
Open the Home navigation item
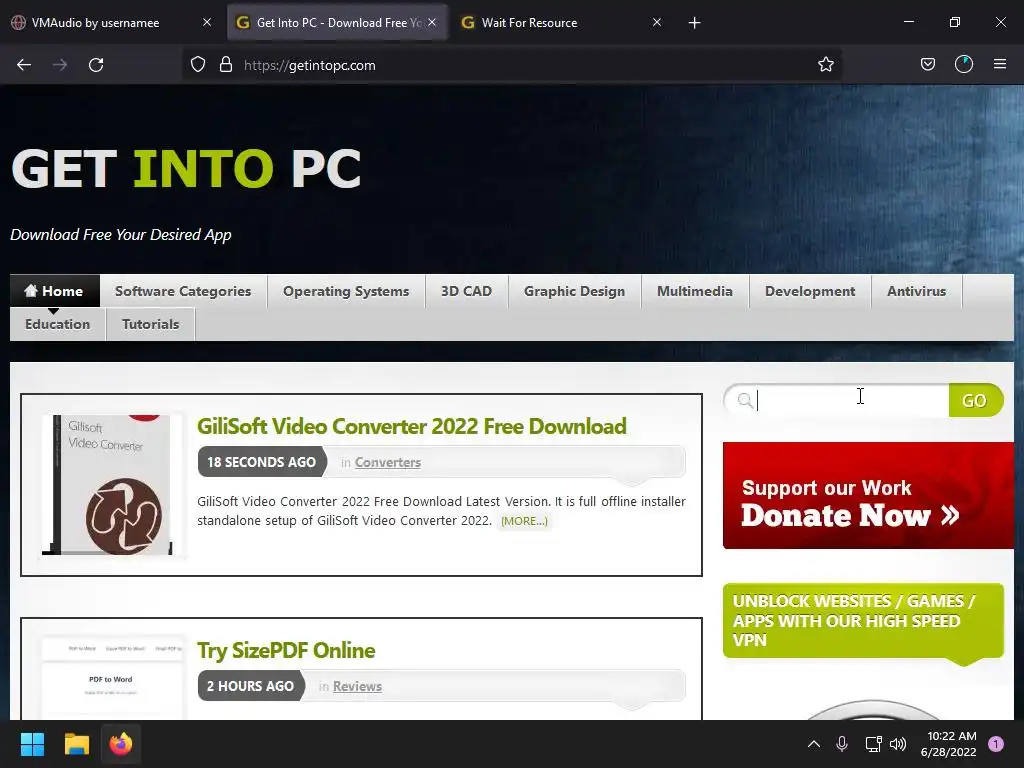55,291
